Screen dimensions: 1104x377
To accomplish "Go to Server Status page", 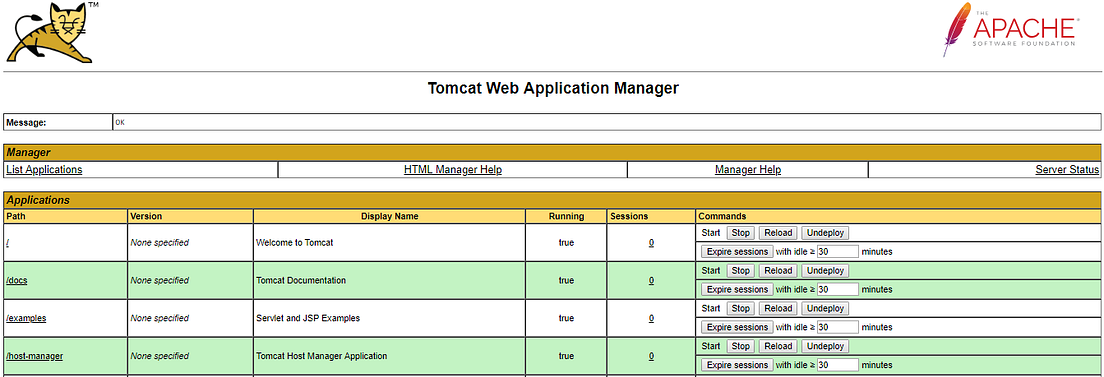I will [x=1067, y=170].
